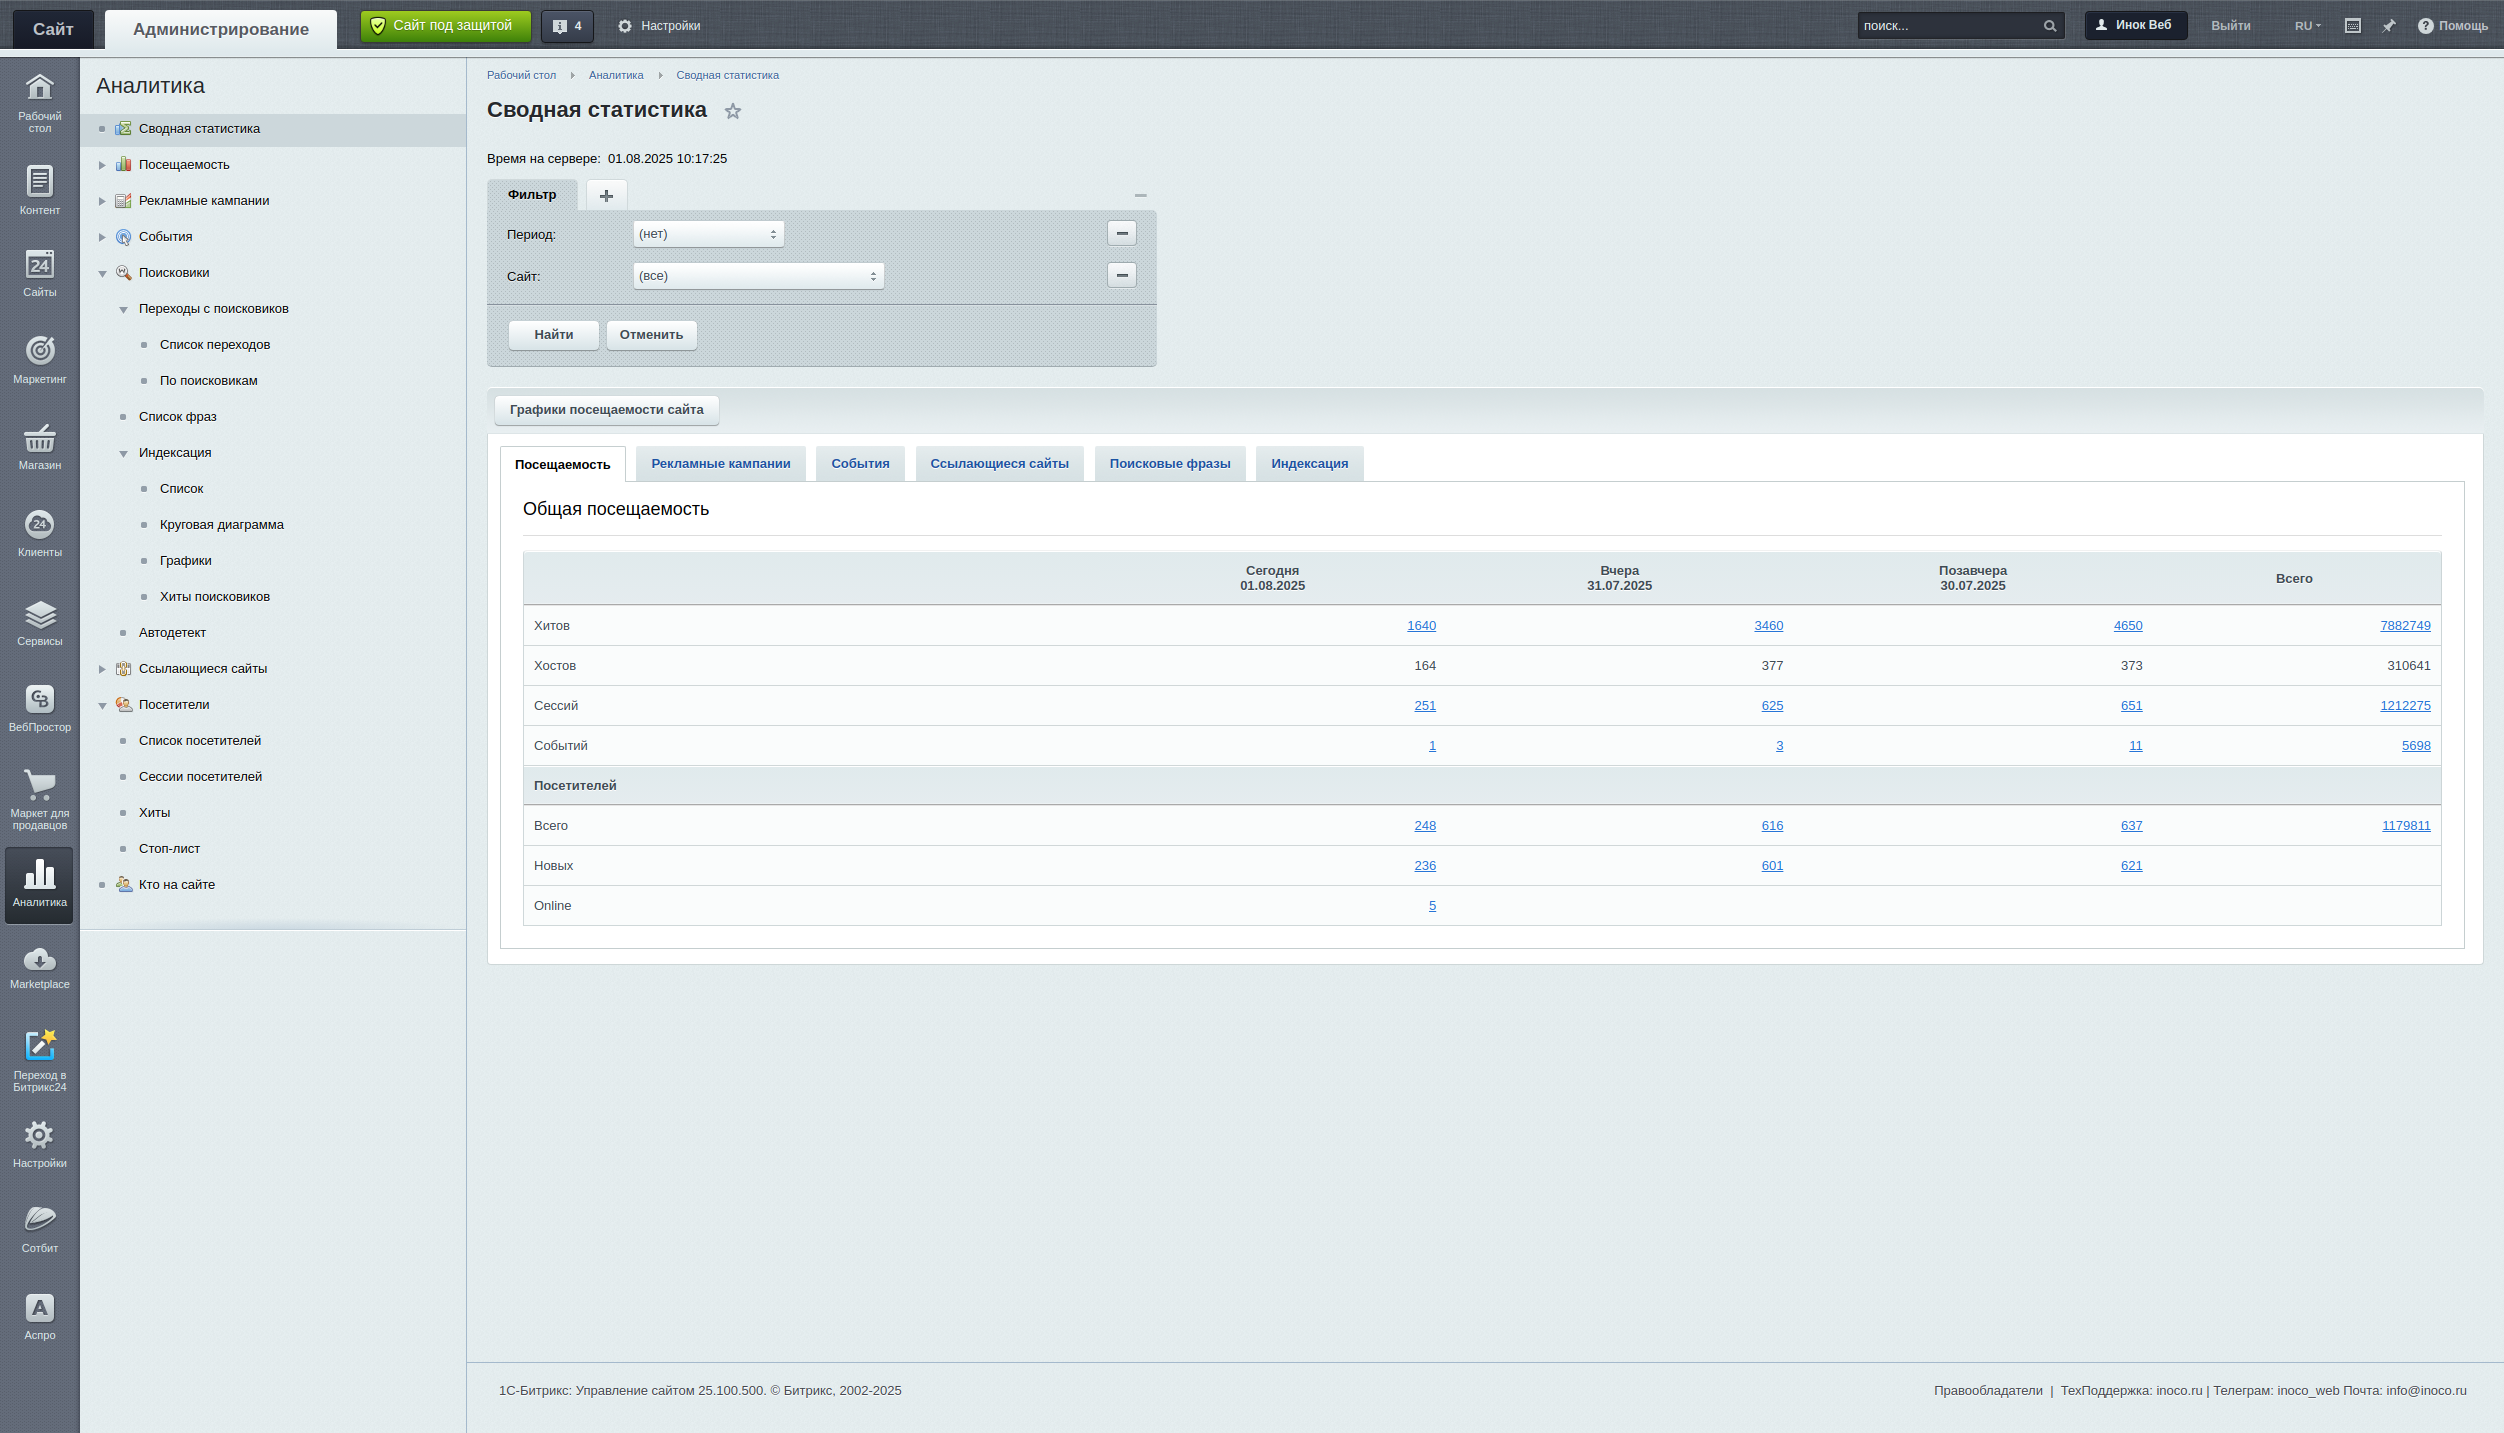Screen dimensions: 2504x1433
Task: Click the pin panel icon in header
Action: pos(2389,26)
